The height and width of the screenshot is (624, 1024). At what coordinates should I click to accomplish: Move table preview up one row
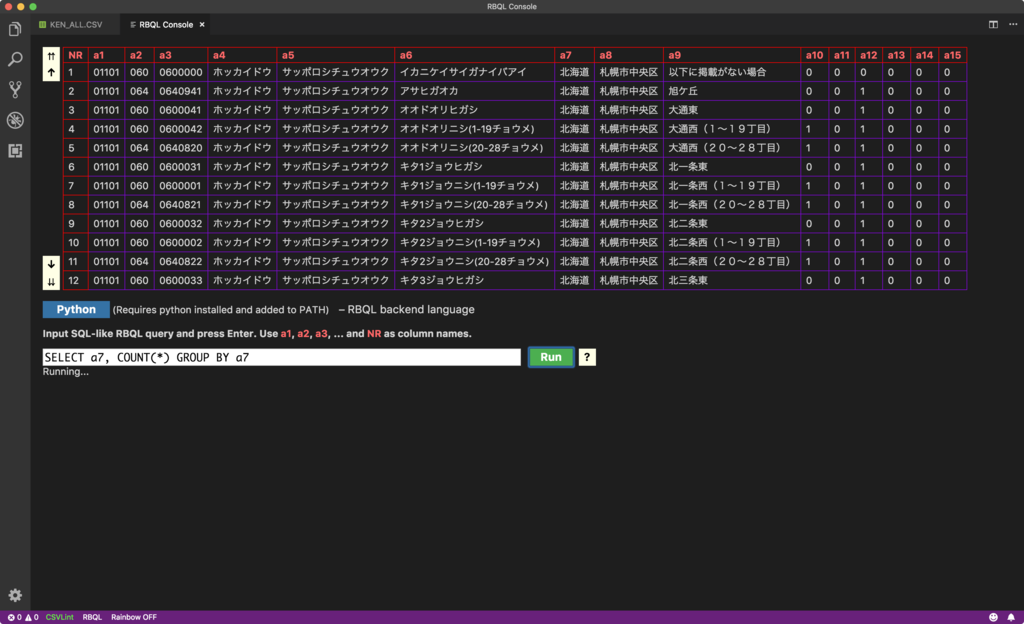(52, 72)
